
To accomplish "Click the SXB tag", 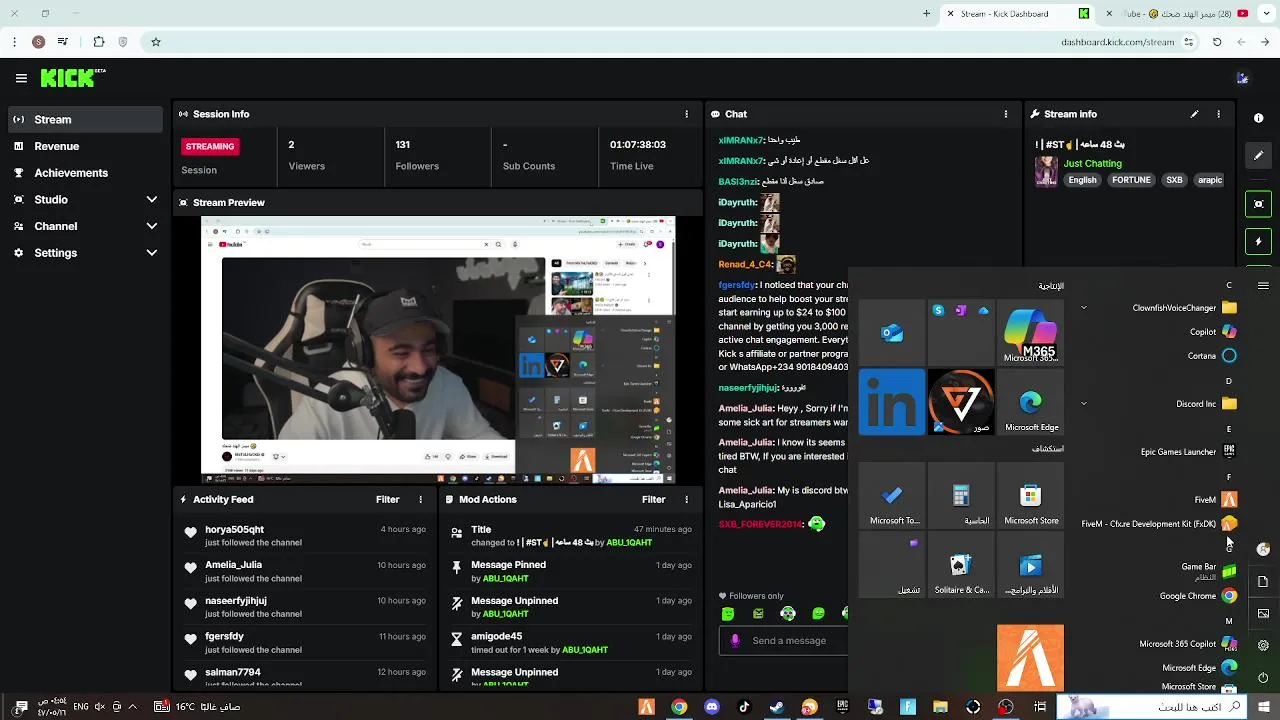I will tap(1174, 180).
